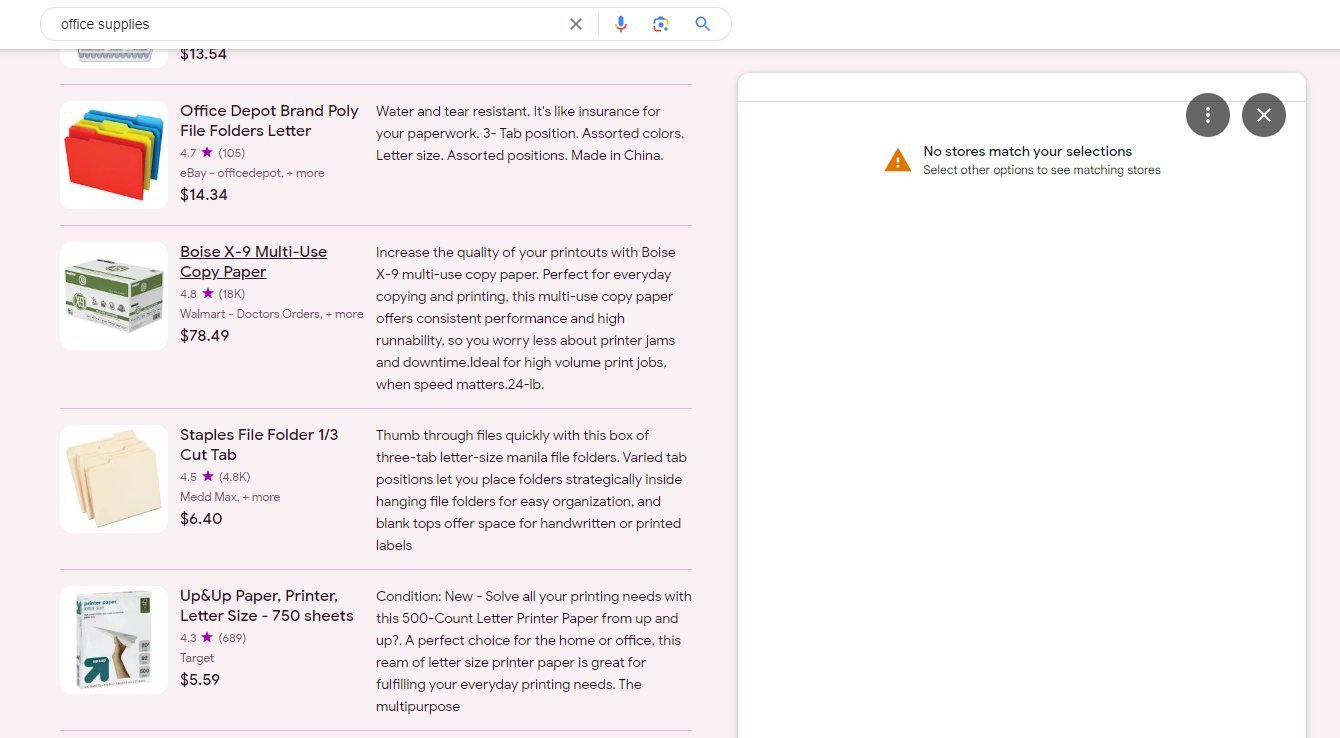Open Up&Up printer paper thumbnail
The height and width of the screenshot is (738, 1340).
pos(114,640)
